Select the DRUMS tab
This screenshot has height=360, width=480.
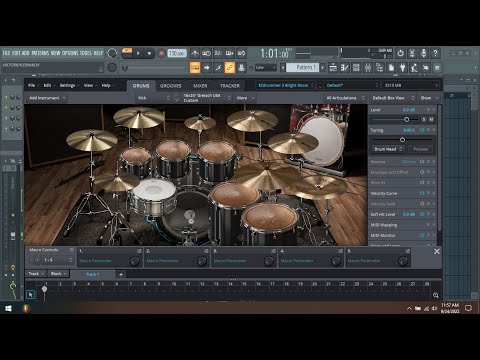(141, 86)
